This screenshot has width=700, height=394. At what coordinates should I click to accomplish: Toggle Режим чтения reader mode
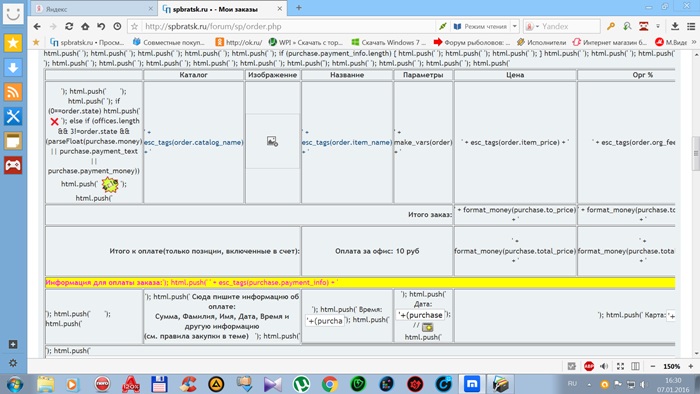tap(480, 27)
